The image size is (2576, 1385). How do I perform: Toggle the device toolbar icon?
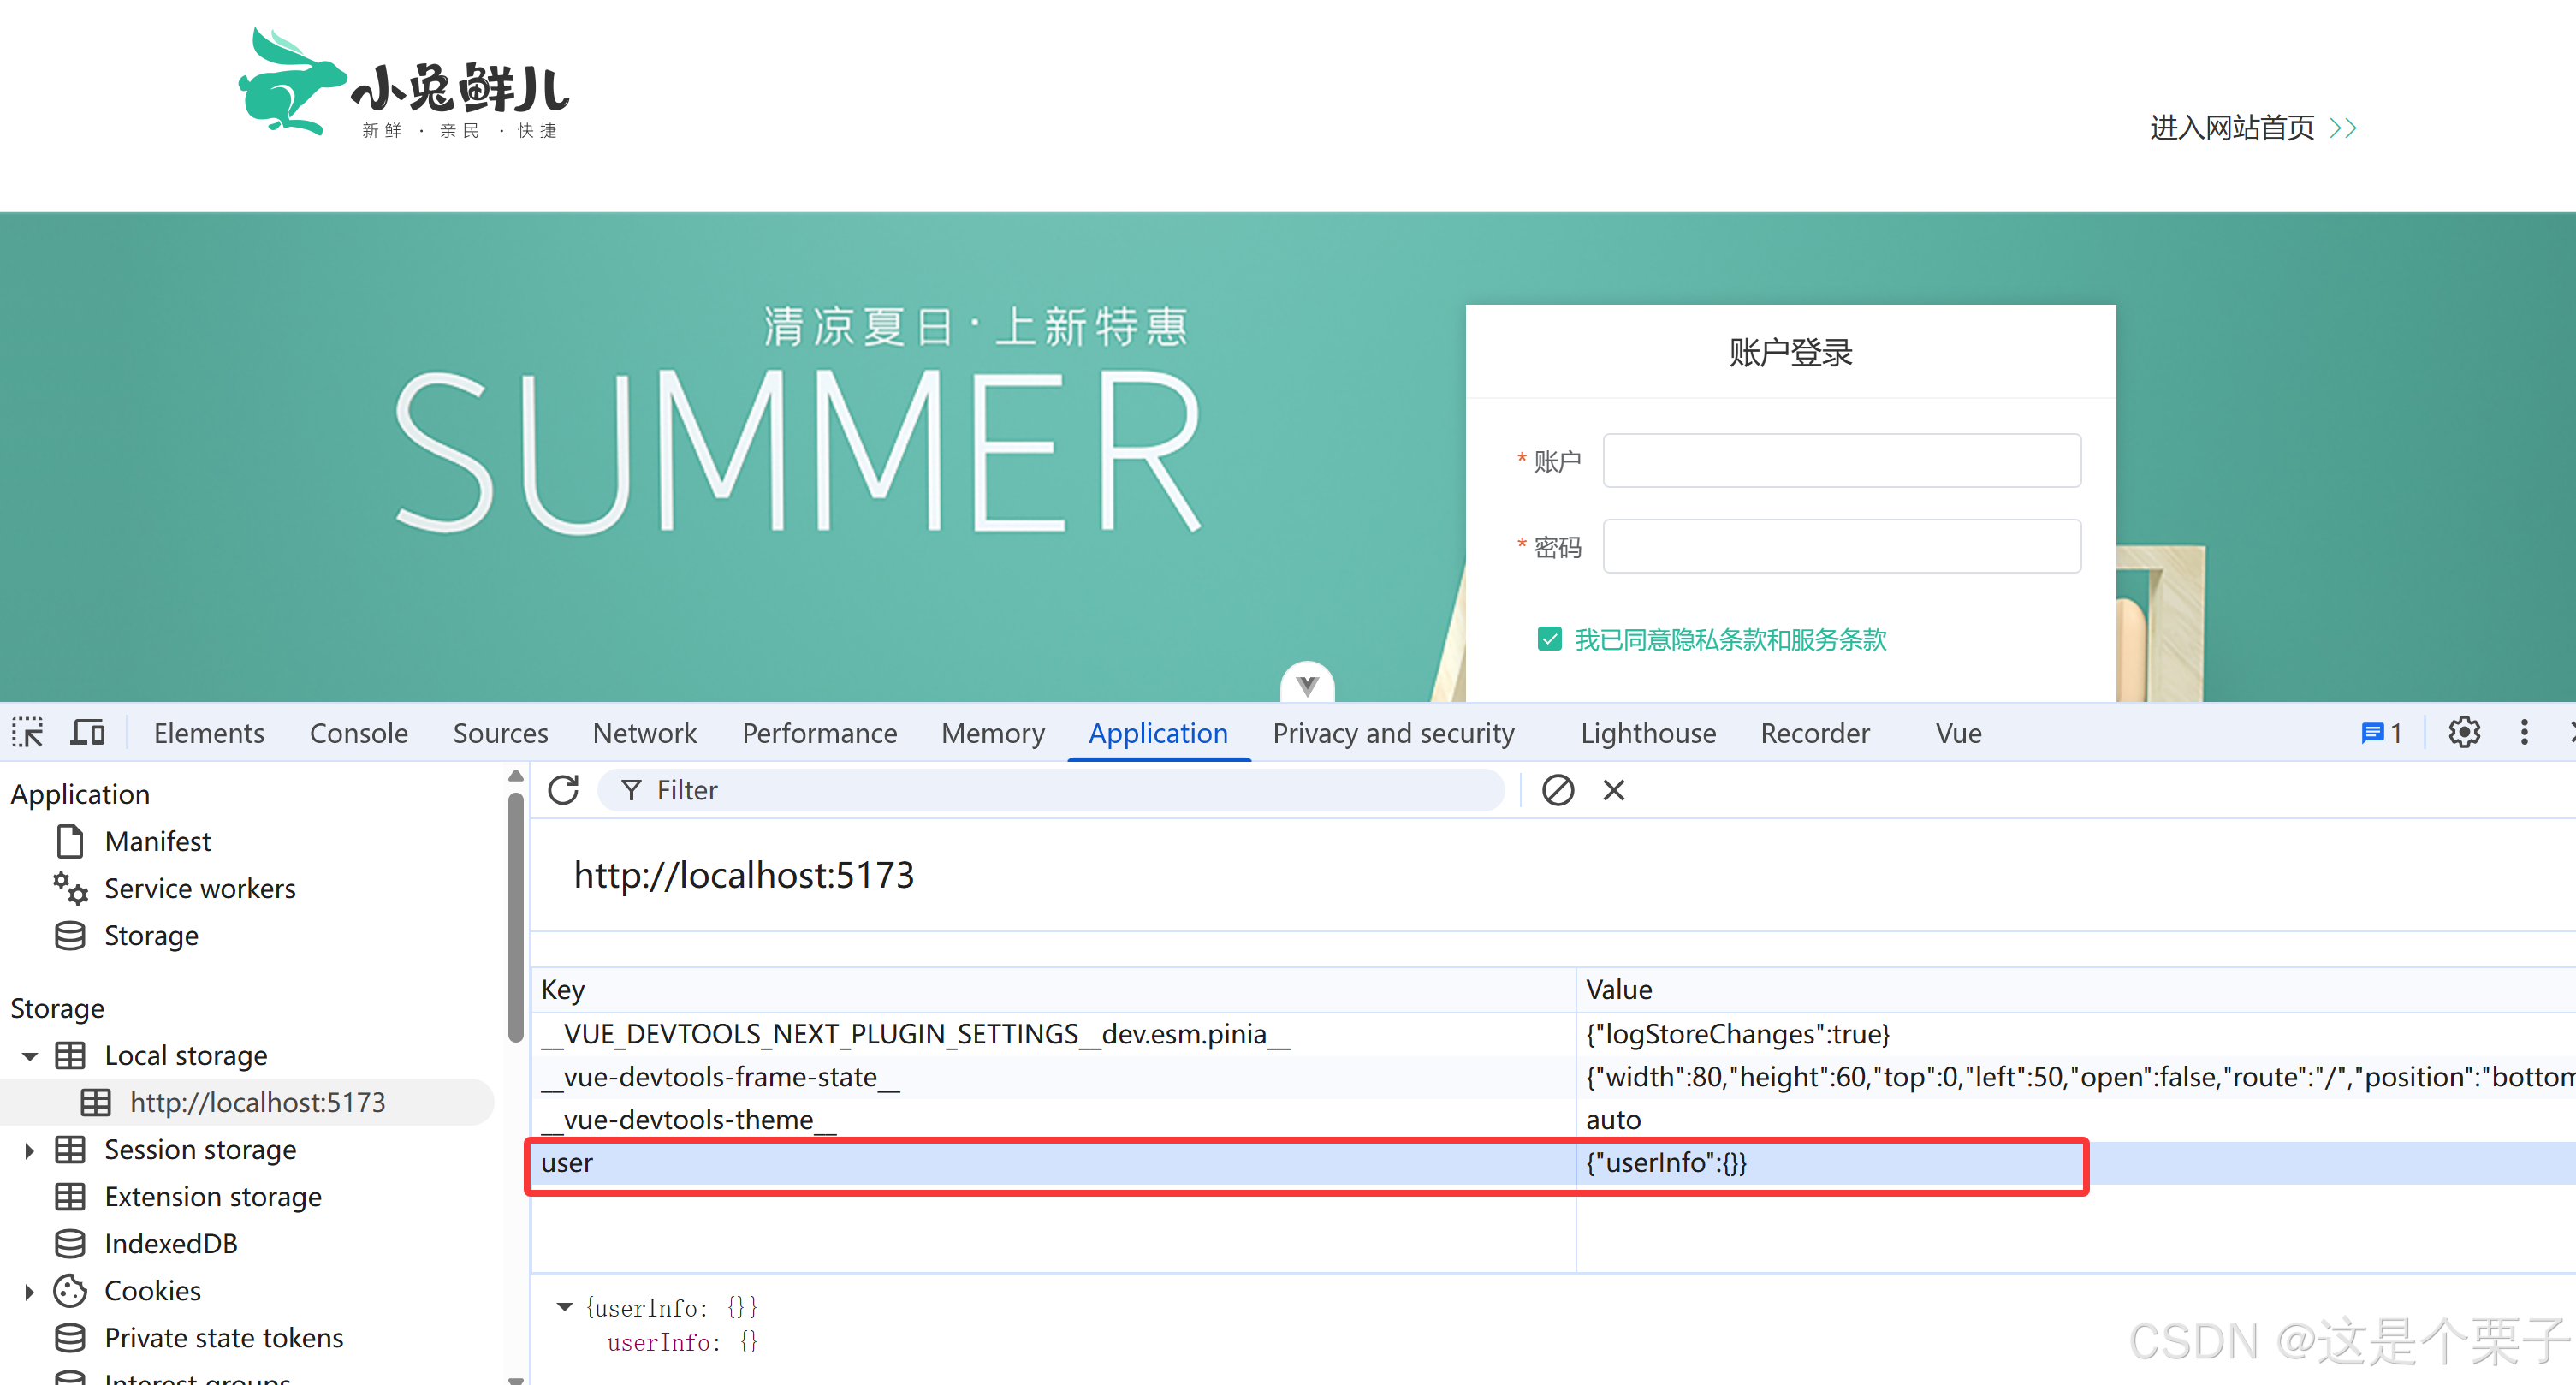click(x=88, y=733)
